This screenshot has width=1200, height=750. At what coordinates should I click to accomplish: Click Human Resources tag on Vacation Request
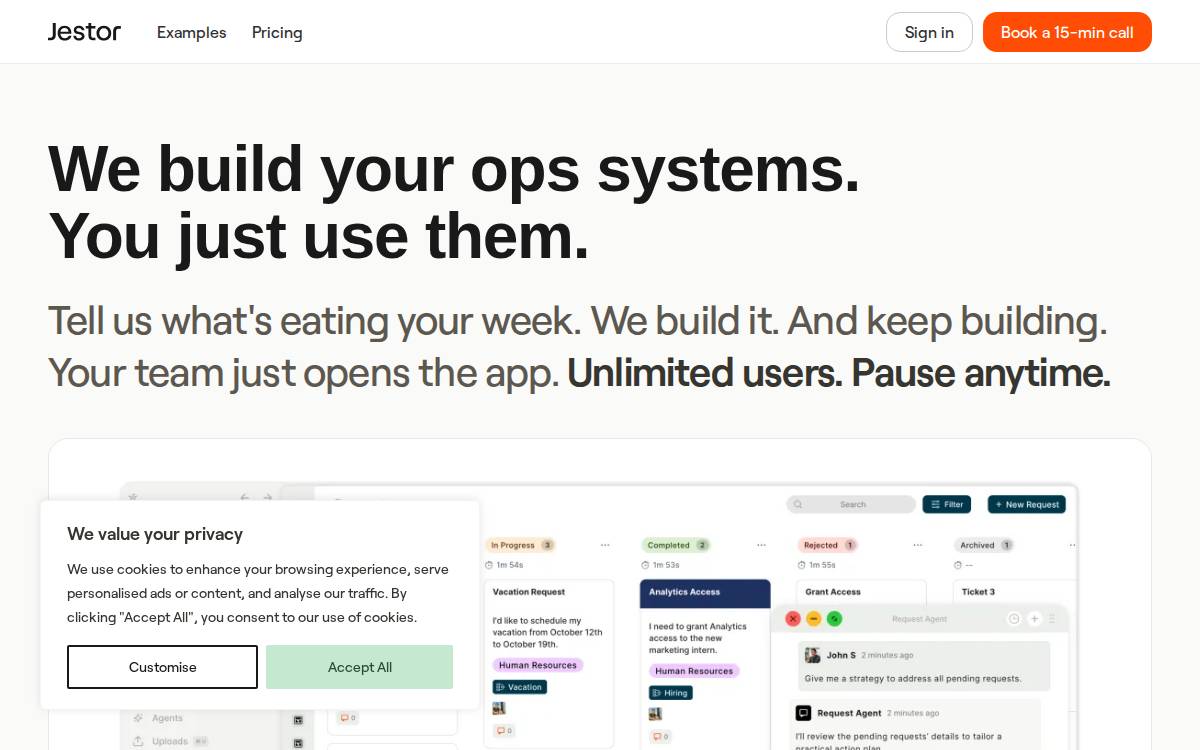point(538,665)
